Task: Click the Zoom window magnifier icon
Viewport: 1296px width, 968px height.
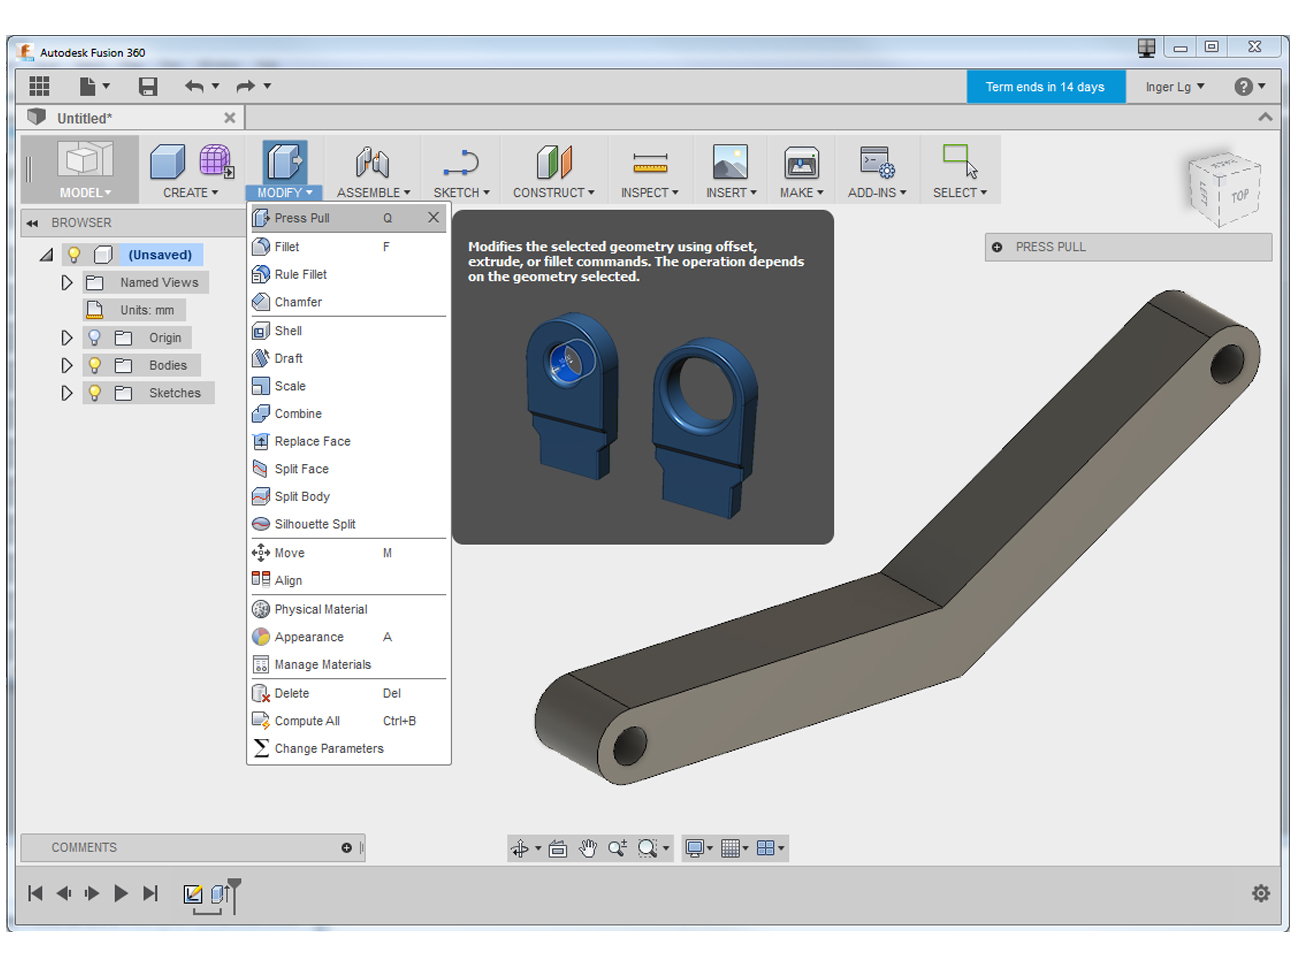Action: 618,848
